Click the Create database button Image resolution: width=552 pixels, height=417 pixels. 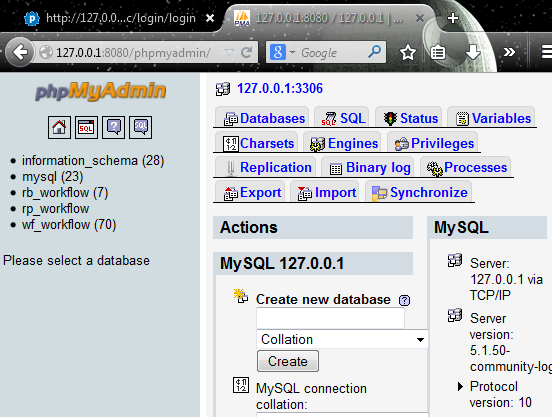pyautogui.click(x=288, y=361)
